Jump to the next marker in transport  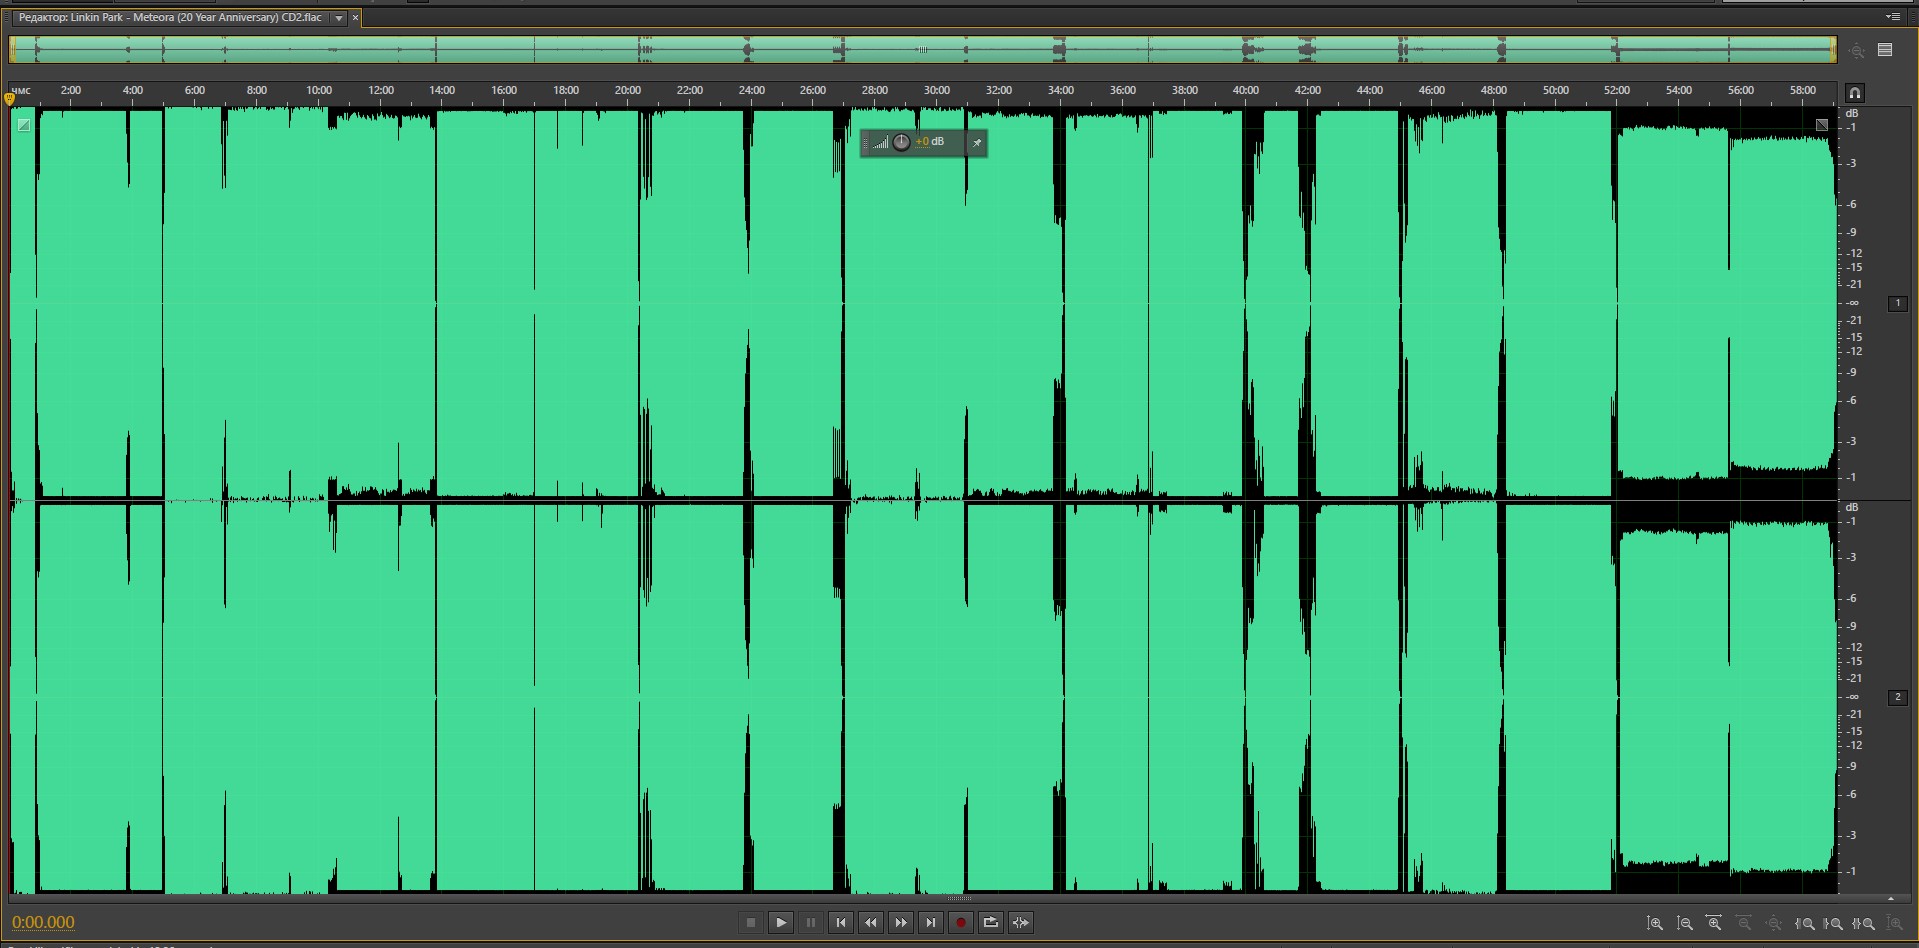click(931, 923)
